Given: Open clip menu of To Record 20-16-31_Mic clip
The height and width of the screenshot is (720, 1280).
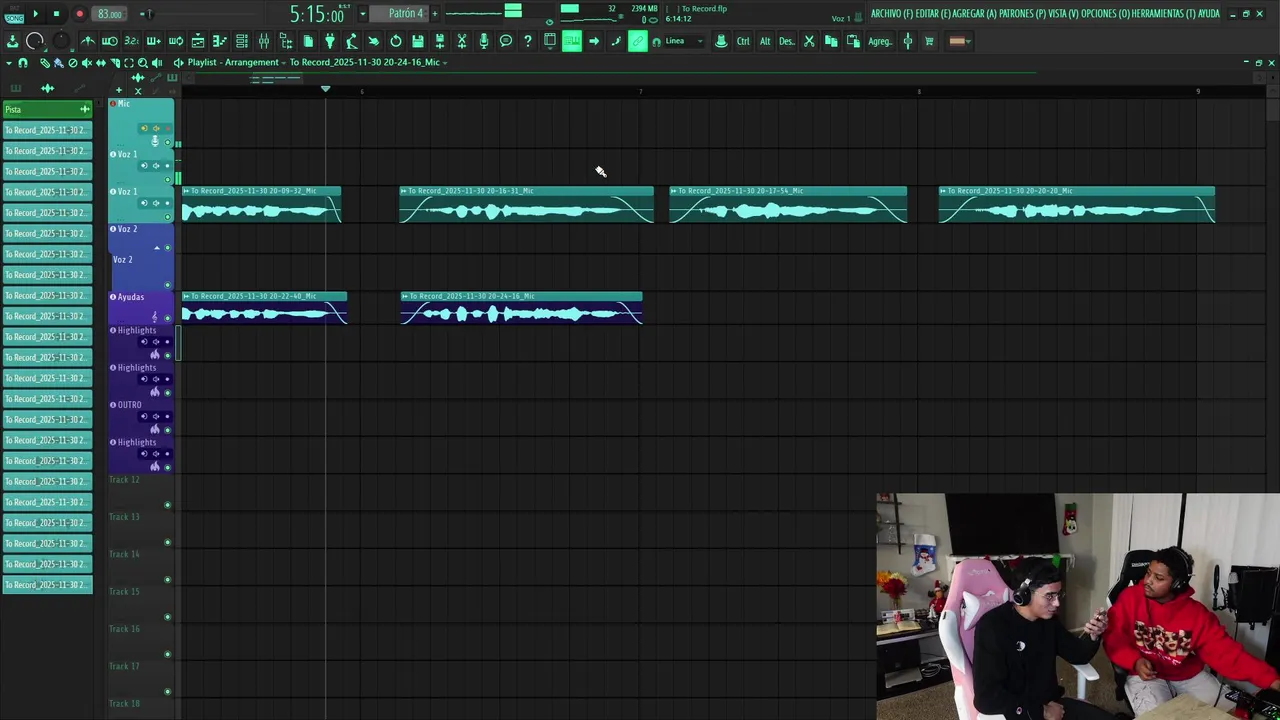Looking at the screenshot, I should [x=404, y=190].
